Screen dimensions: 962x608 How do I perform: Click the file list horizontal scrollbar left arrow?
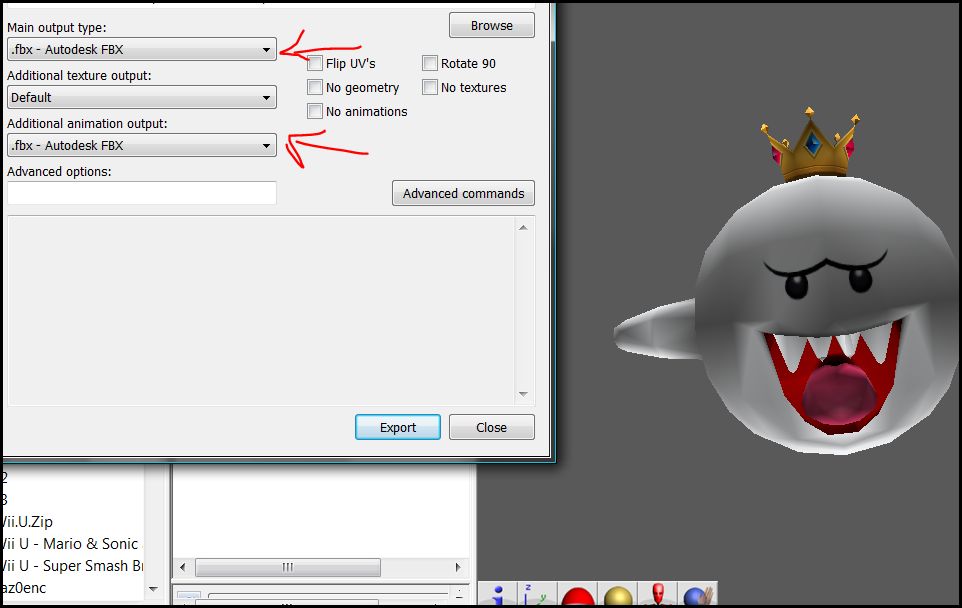[182, 568]
